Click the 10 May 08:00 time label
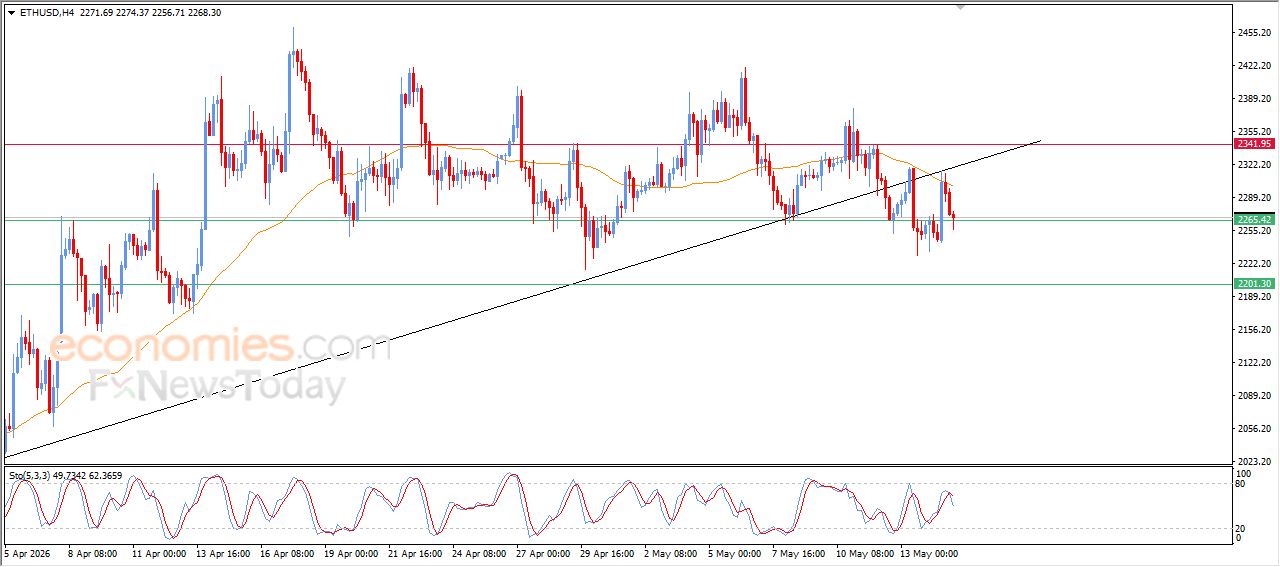 tap(864, 552)
